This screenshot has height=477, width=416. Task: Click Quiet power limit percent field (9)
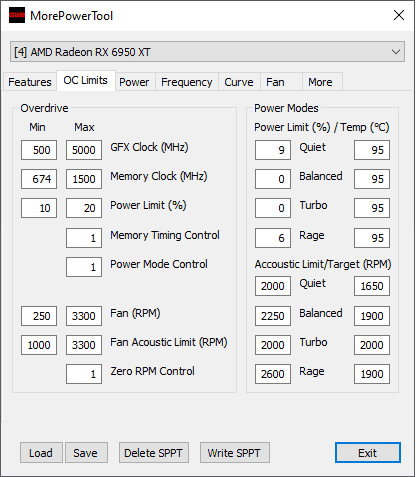pyautogui.click(x=273, y=150)
